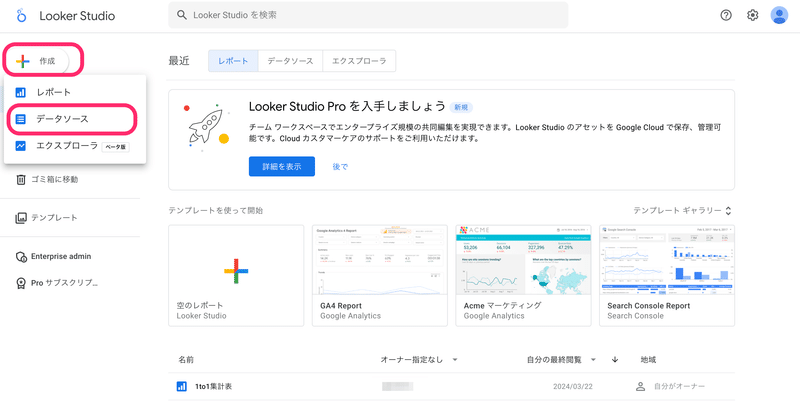This screenshot has width=800, height=404.
Task: Click the データソース list icon in menu
Action: [x=20, y=119]
